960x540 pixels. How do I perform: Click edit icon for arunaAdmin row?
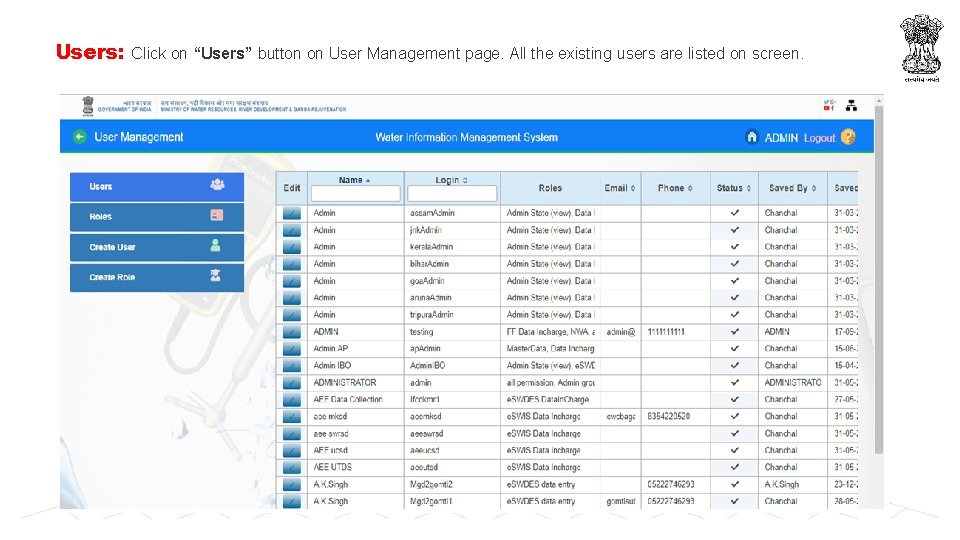click(292, 298)
